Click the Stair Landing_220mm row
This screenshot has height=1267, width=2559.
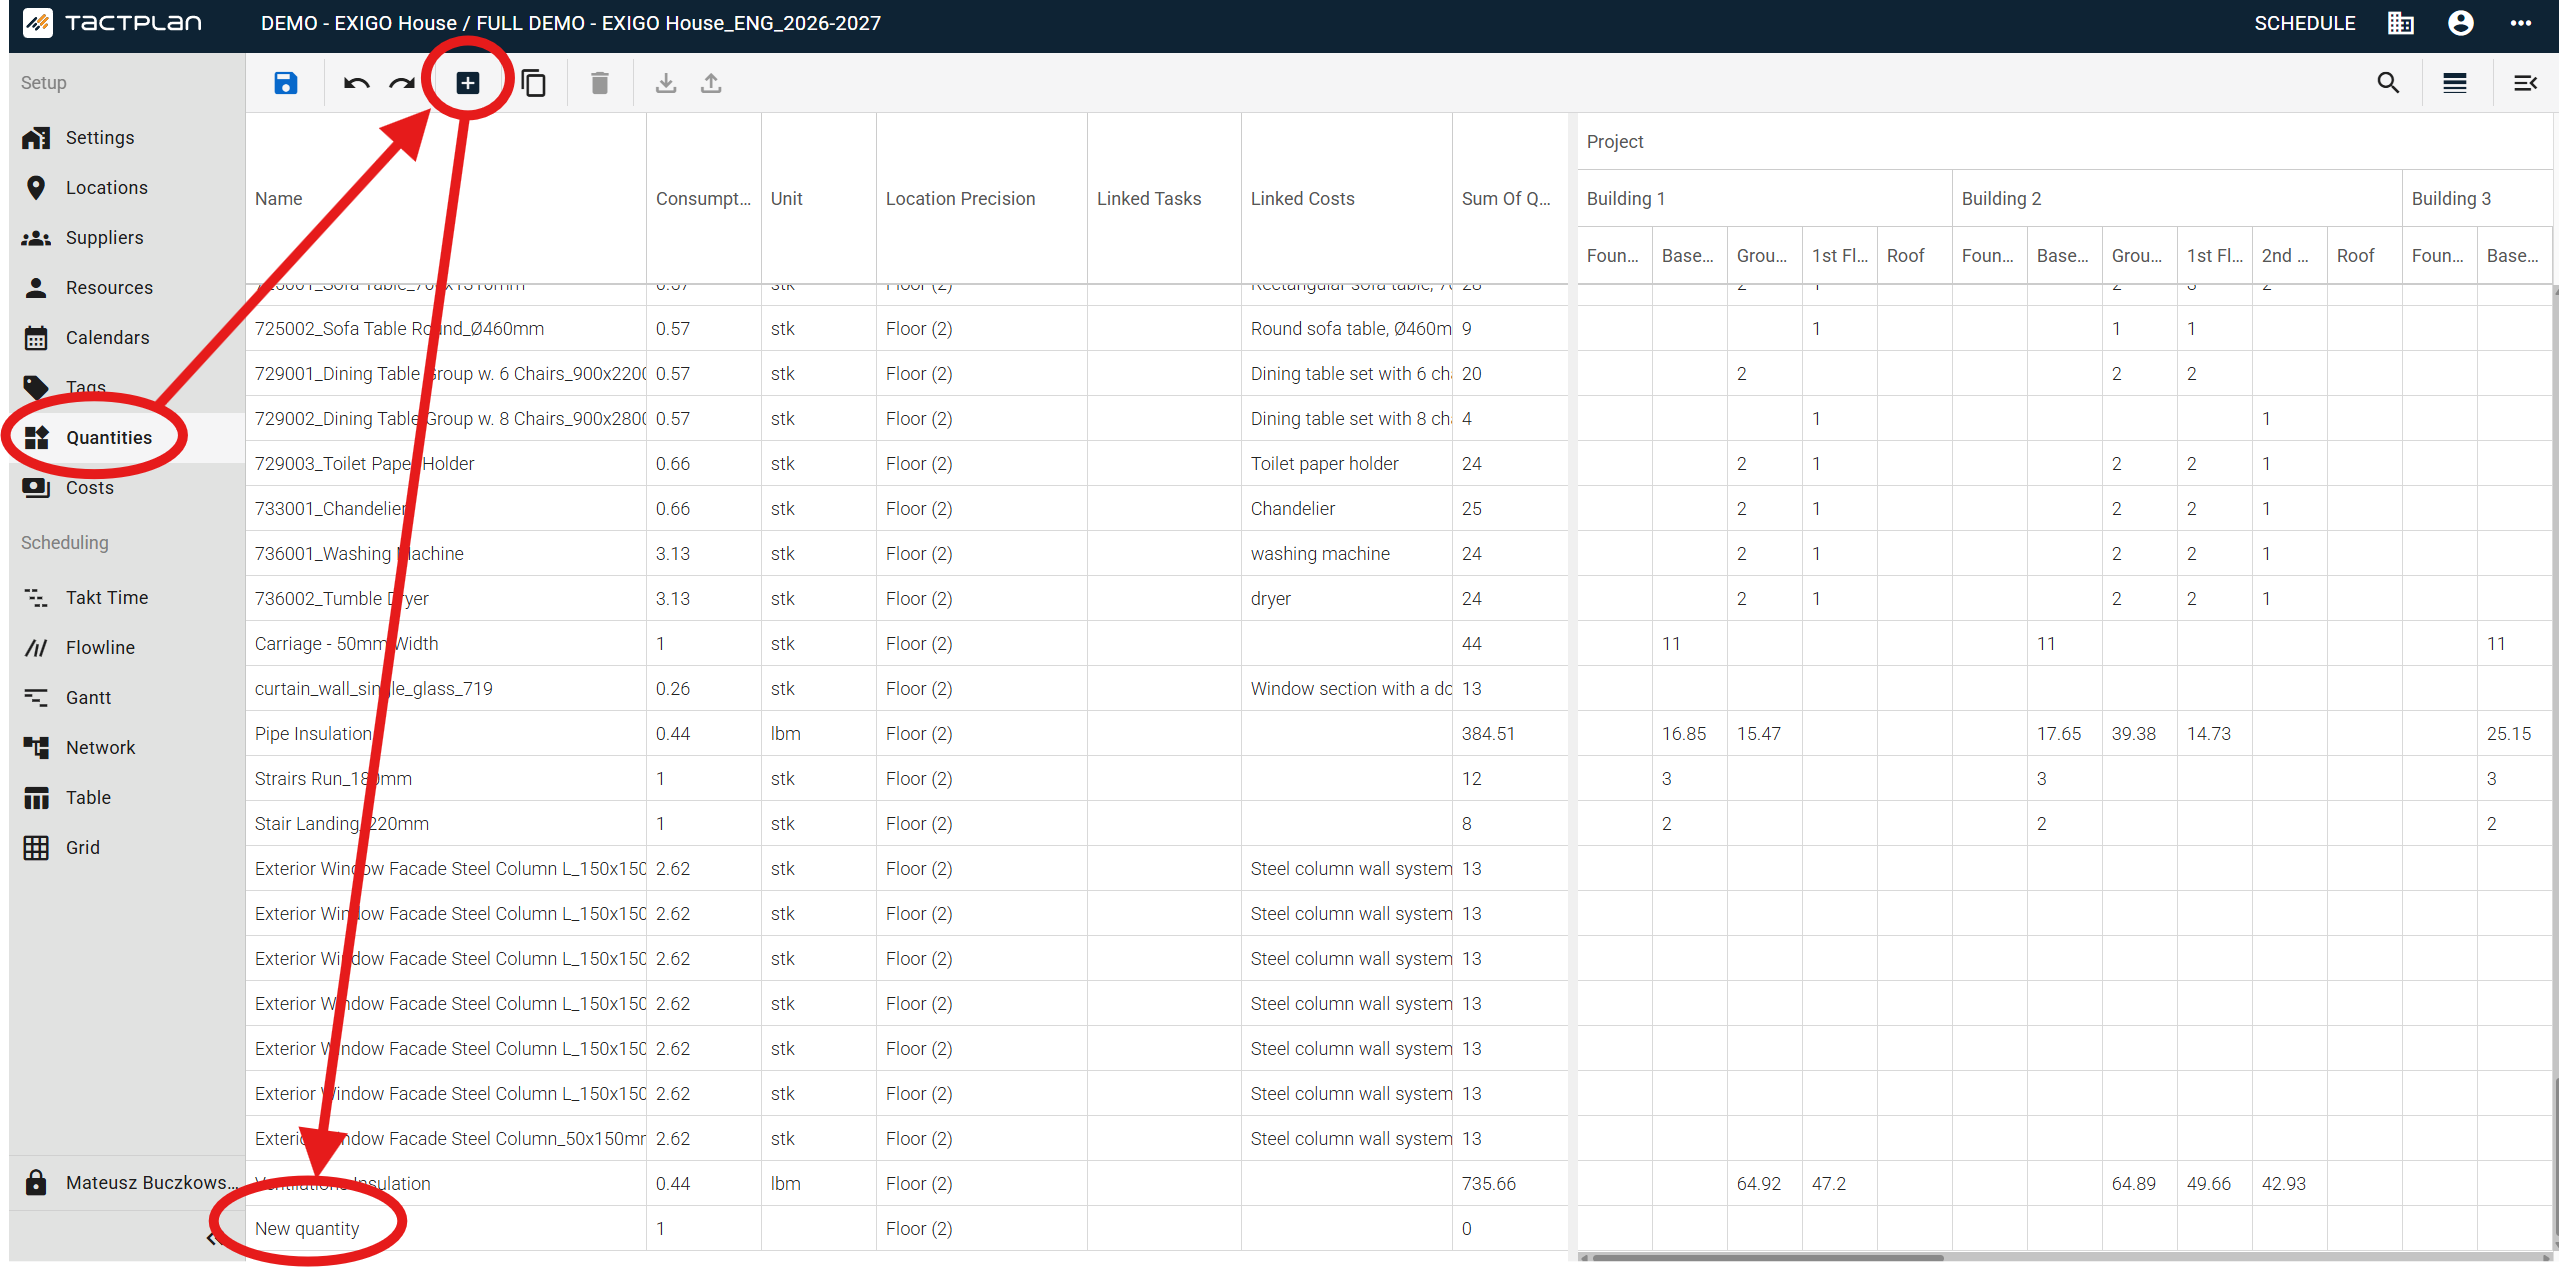pyautogui.click(x=446, y=824)
